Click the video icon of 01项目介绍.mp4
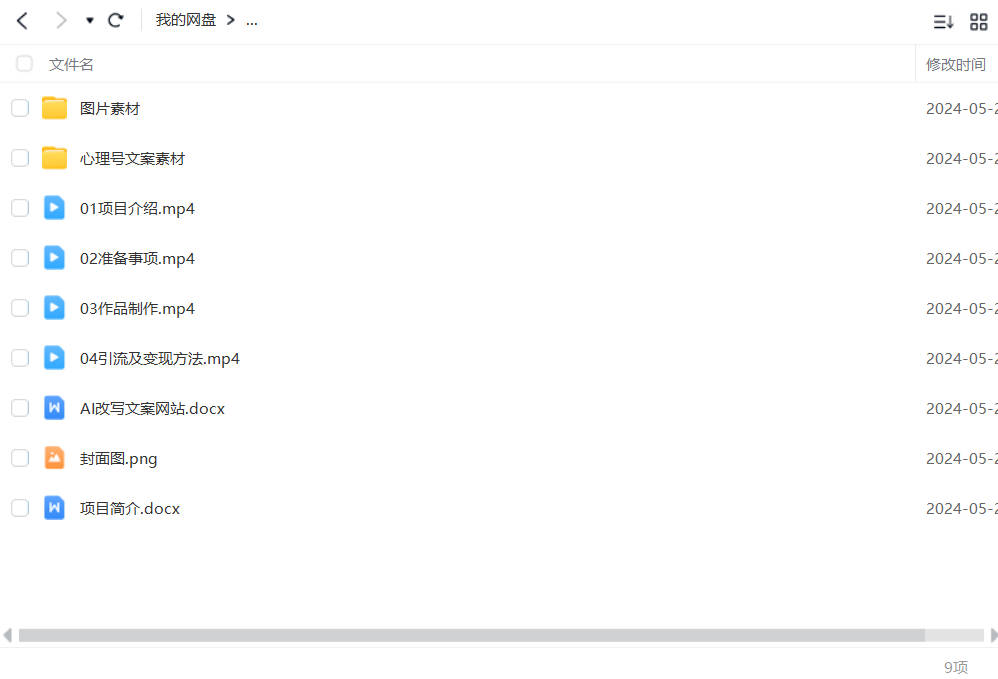Viewport: 998px width, 679px height. [54, 207]
